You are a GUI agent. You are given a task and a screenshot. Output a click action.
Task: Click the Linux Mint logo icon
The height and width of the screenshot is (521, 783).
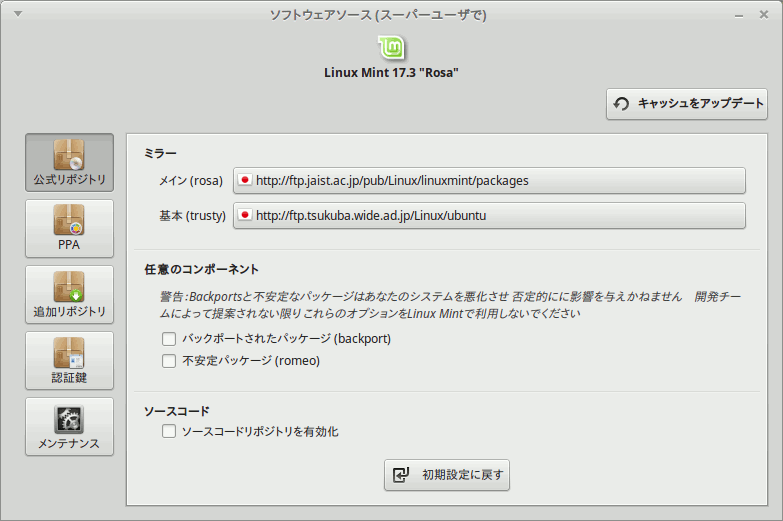[391, 48]
